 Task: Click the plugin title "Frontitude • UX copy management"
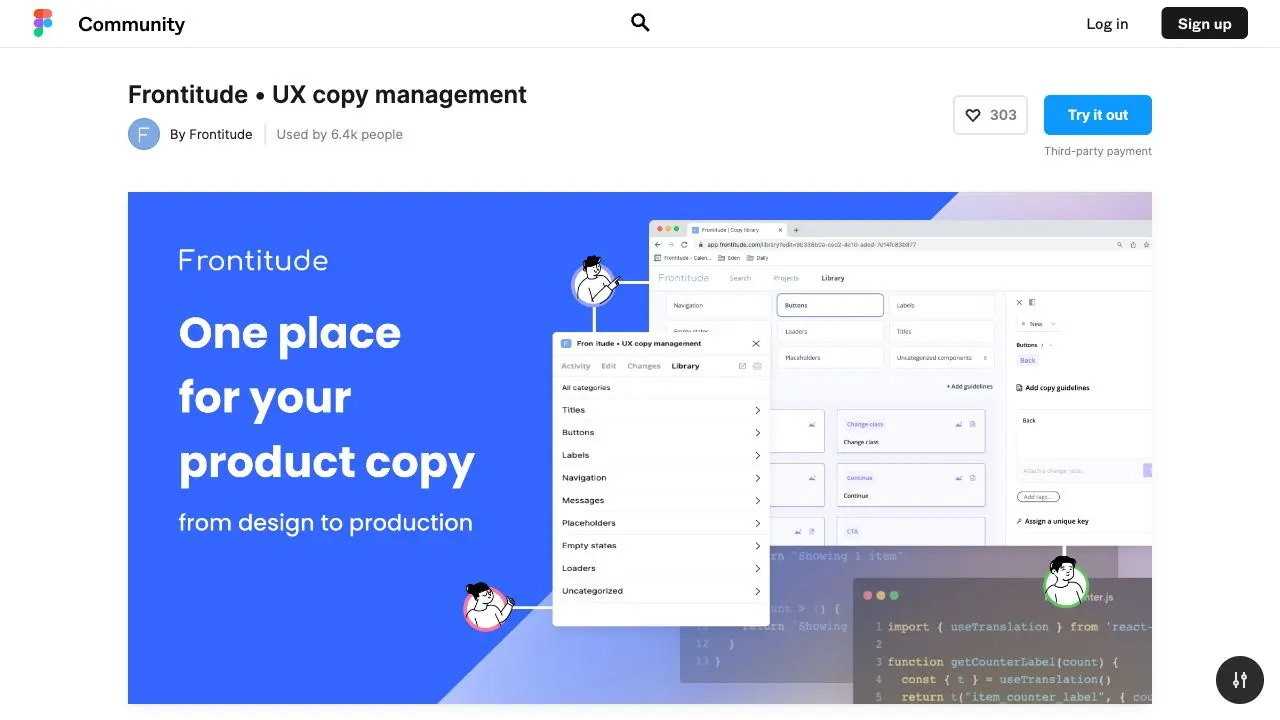[327, 95]
